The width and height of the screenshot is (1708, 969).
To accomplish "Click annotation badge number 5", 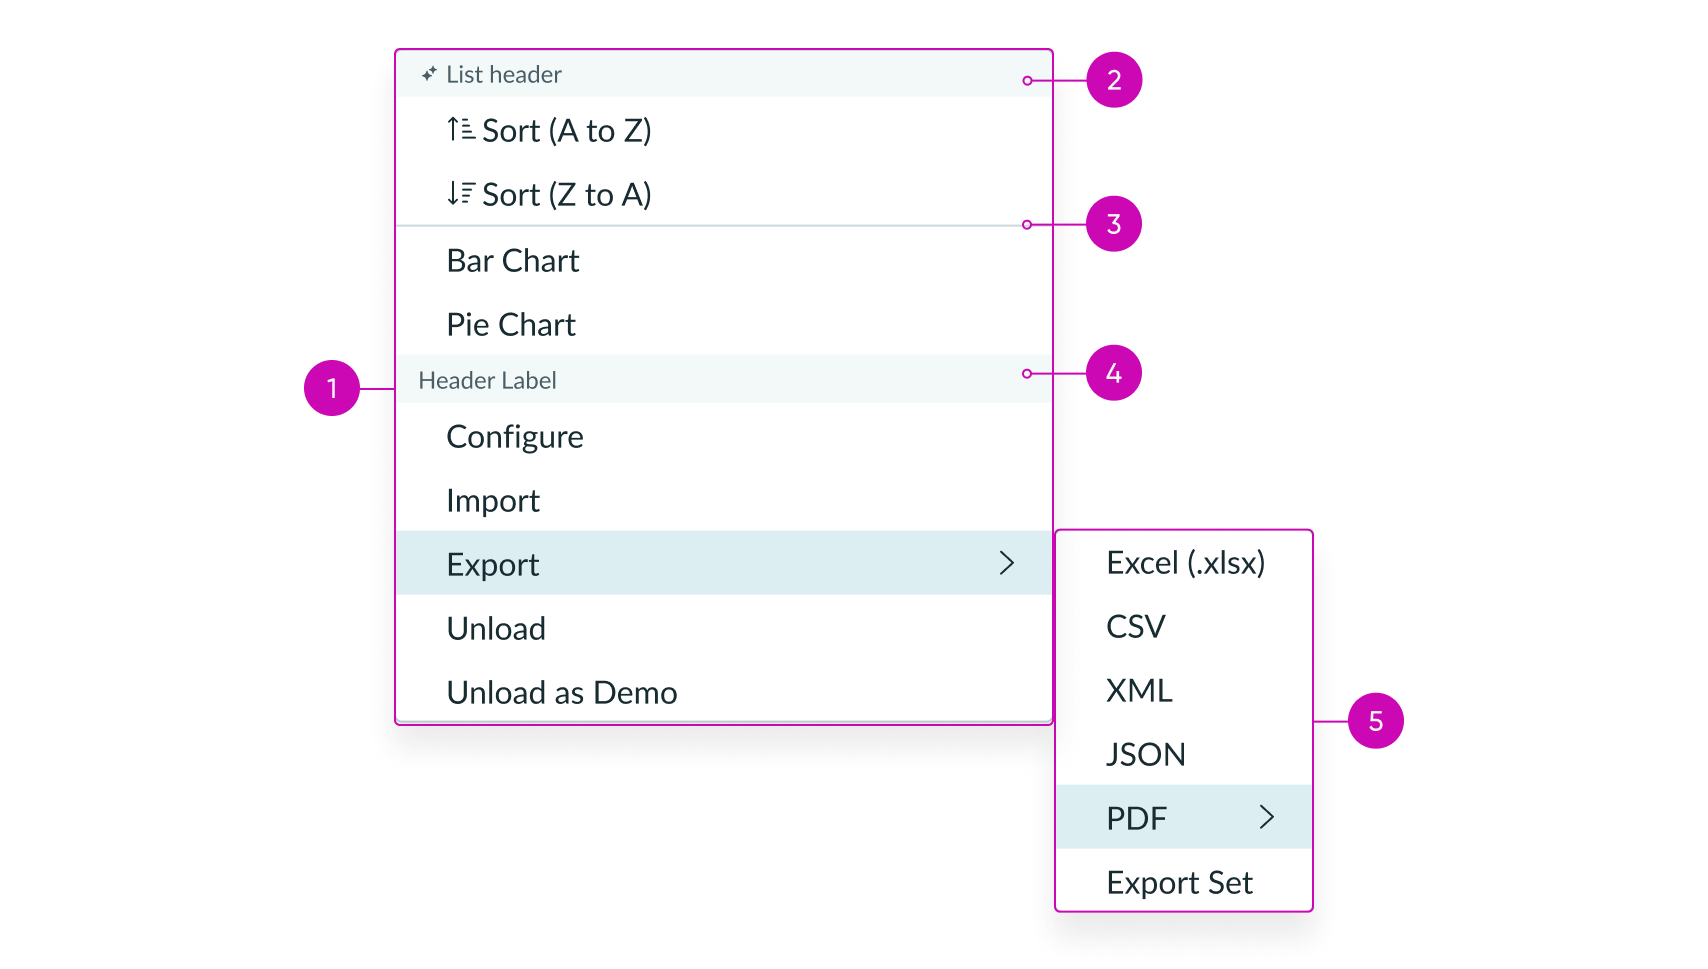I will pyautogui.click(x=1376, y=721).
